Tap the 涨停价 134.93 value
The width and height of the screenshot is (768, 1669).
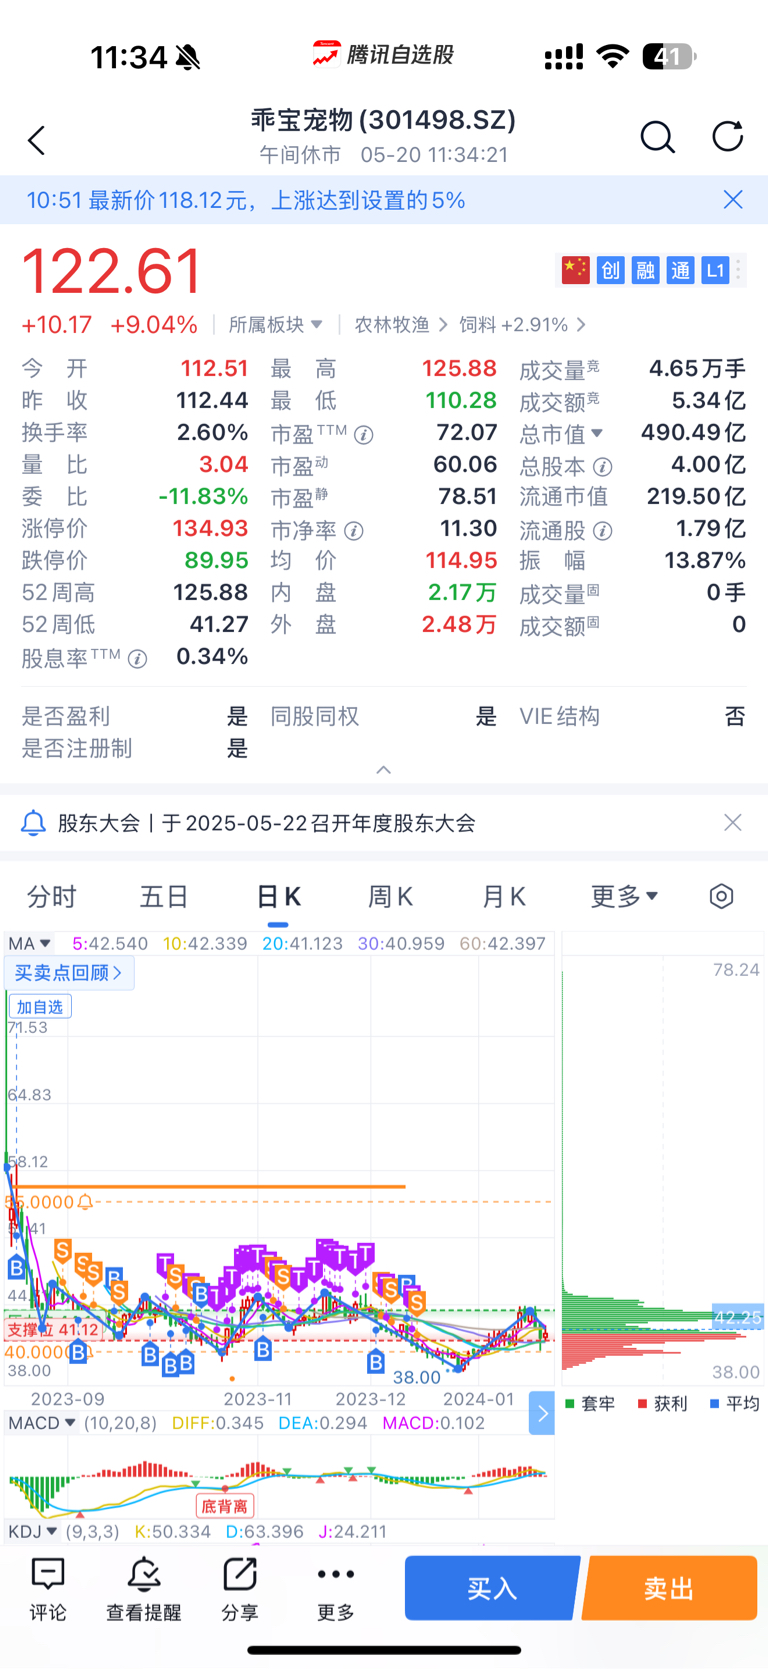click(210, 528)
